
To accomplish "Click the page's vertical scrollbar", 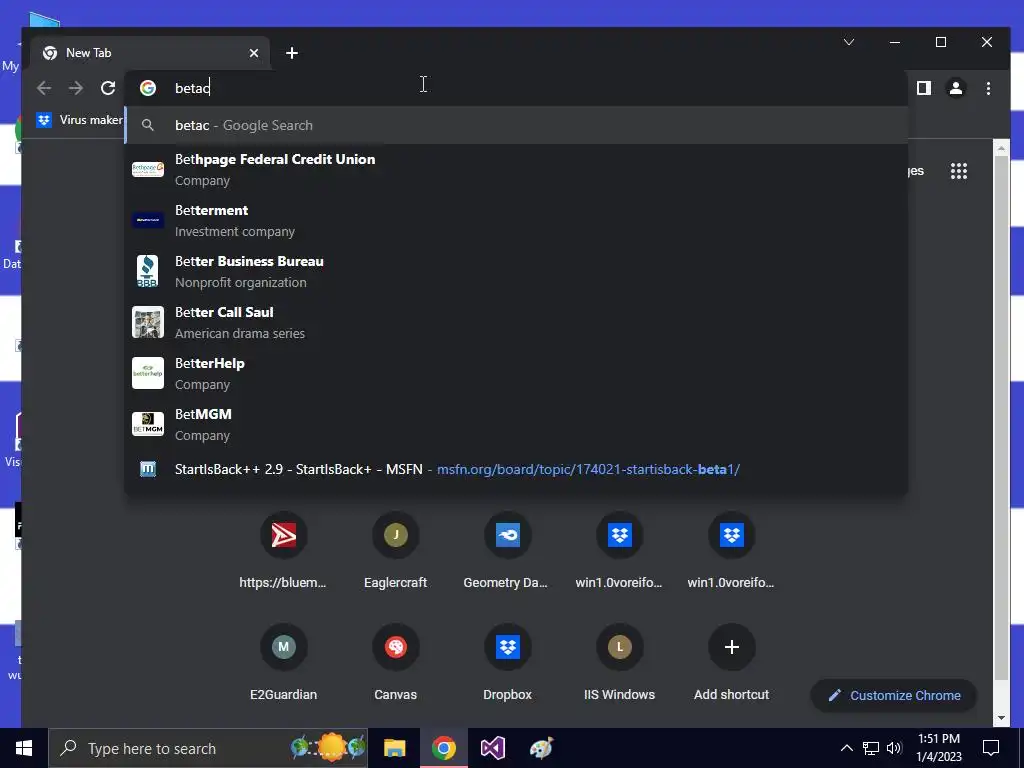I will pyautogui.click(x=1001, y=418).
